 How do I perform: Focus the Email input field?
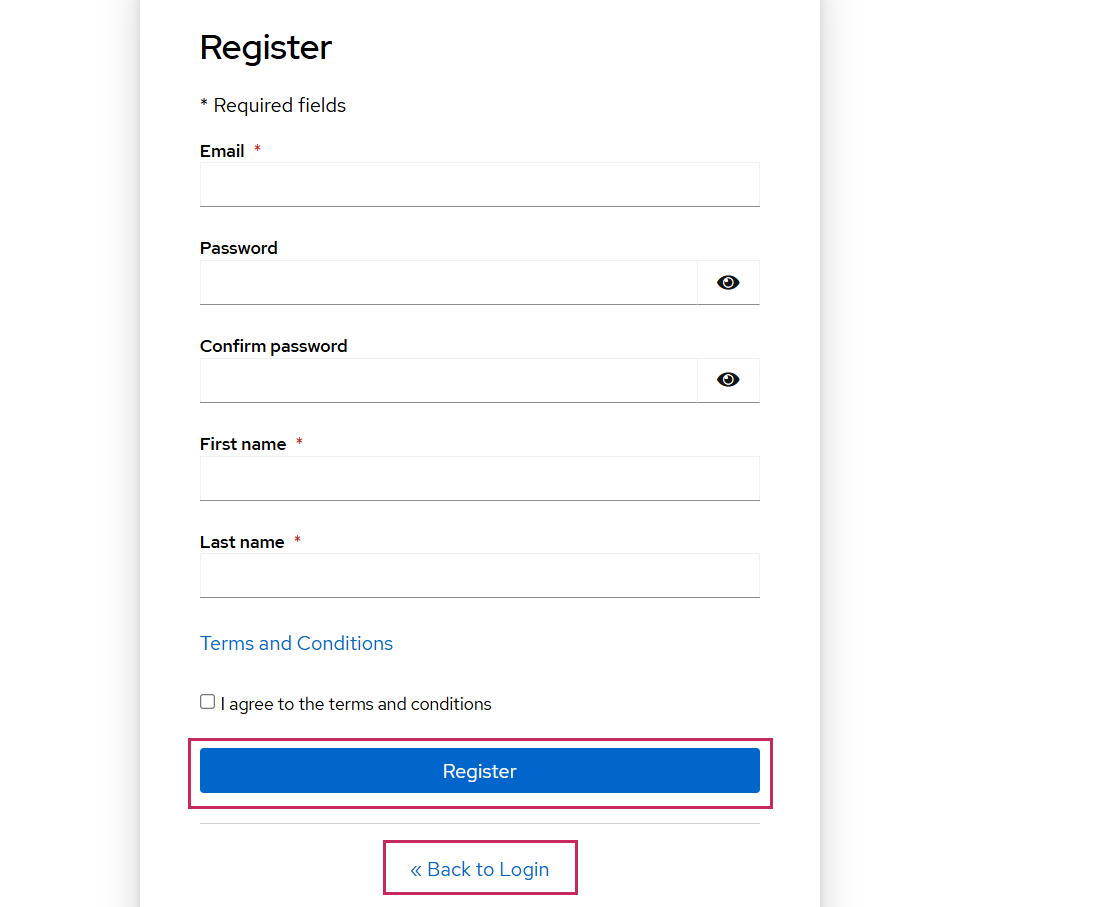479,185
